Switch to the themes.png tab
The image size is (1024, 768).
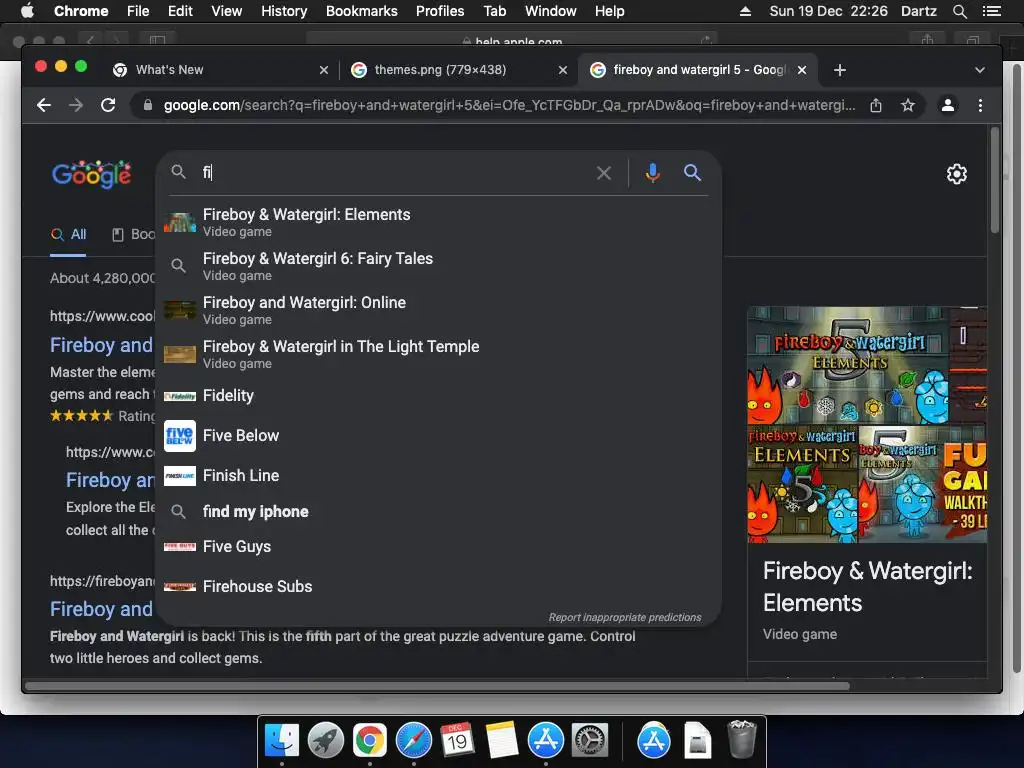pos(458,70)
